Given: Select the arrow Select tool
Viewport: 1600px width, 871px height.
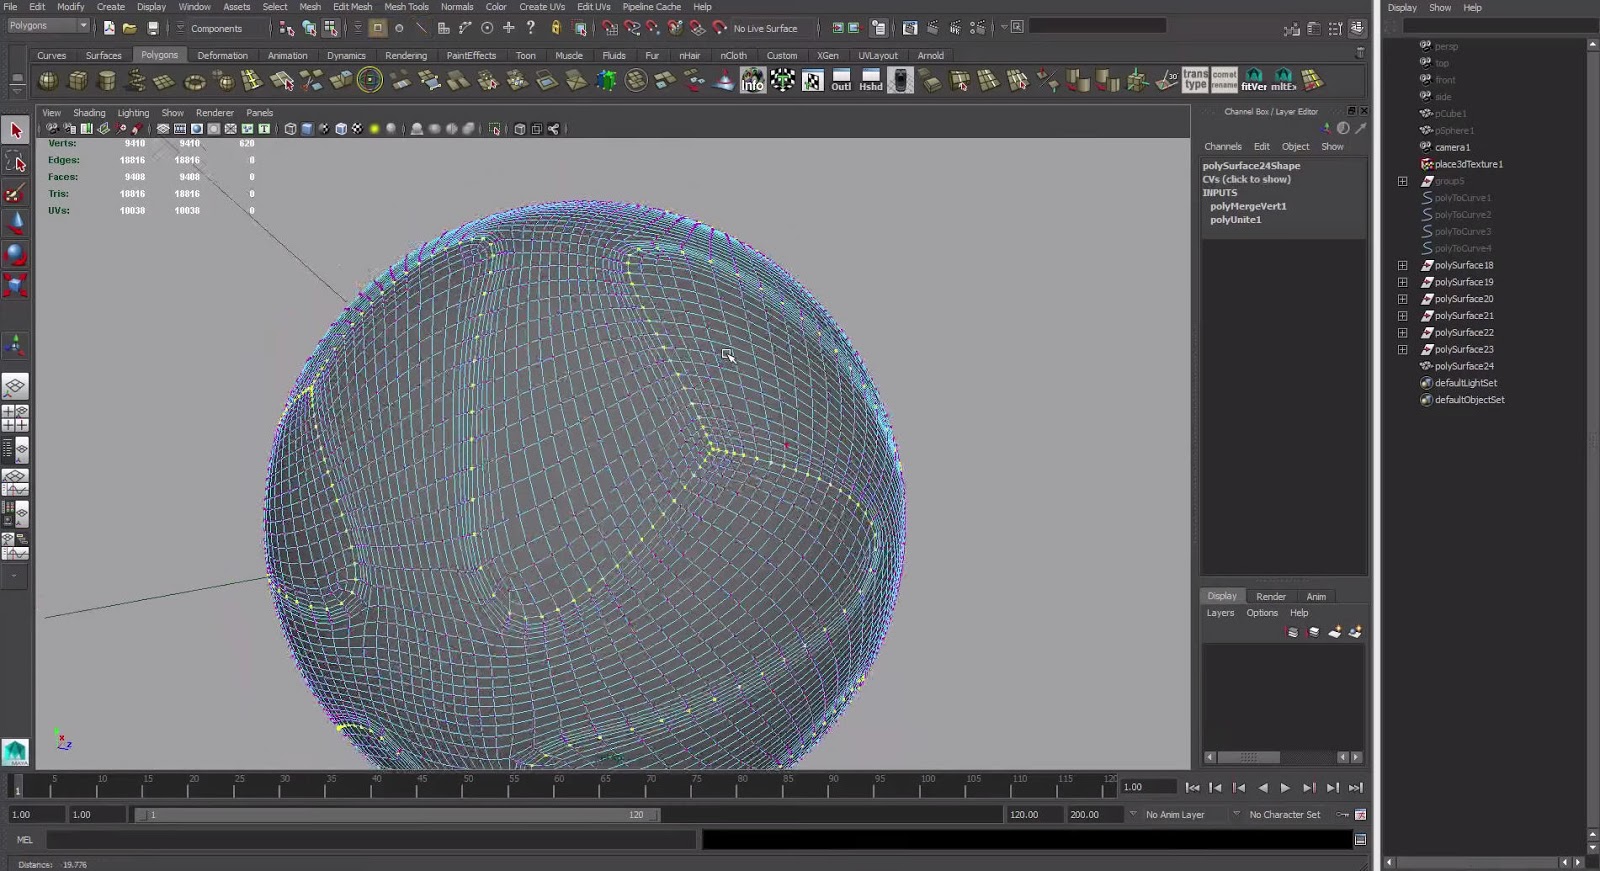Looking at the screenshot, I should click(15, 130).
